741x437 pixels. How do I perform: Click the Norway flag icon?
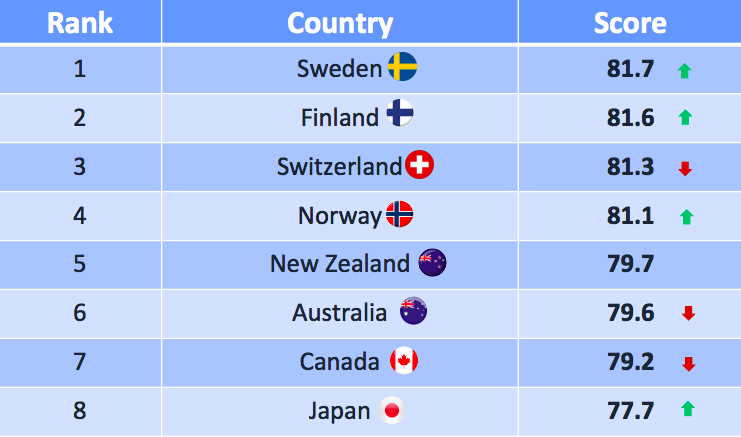(x=399, y=214)
